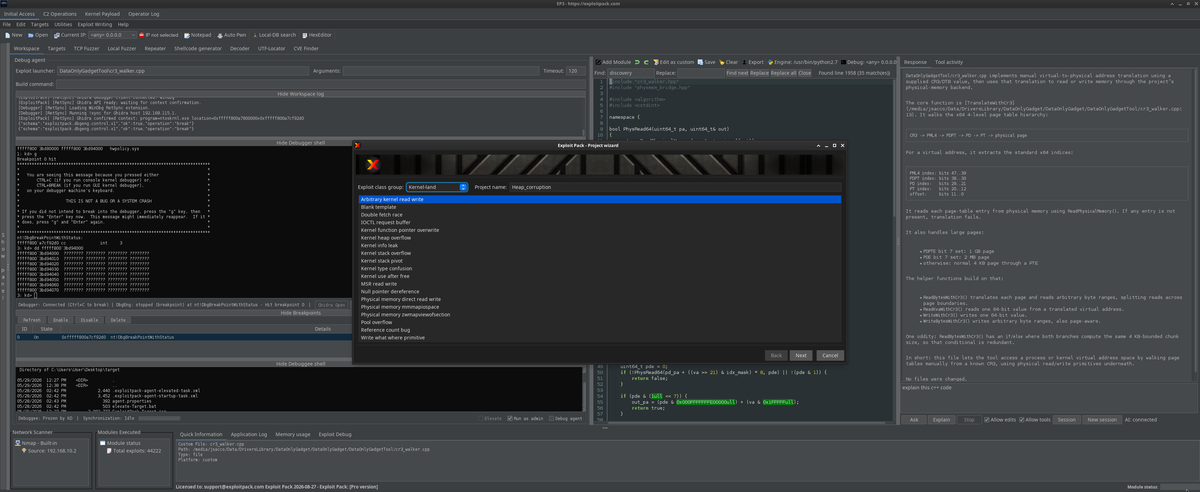Switch to the TCP Fuzzer tab

[x=86, y=48]
